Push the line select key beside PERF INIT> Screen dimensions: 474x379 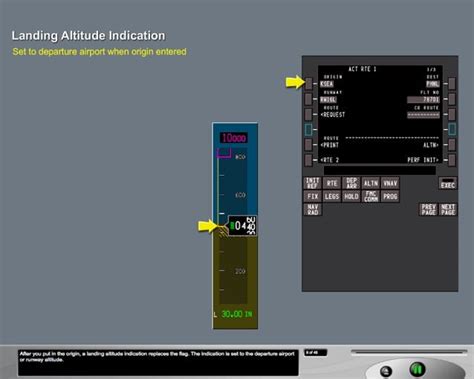pyautogui.click(x=452, y=160)
